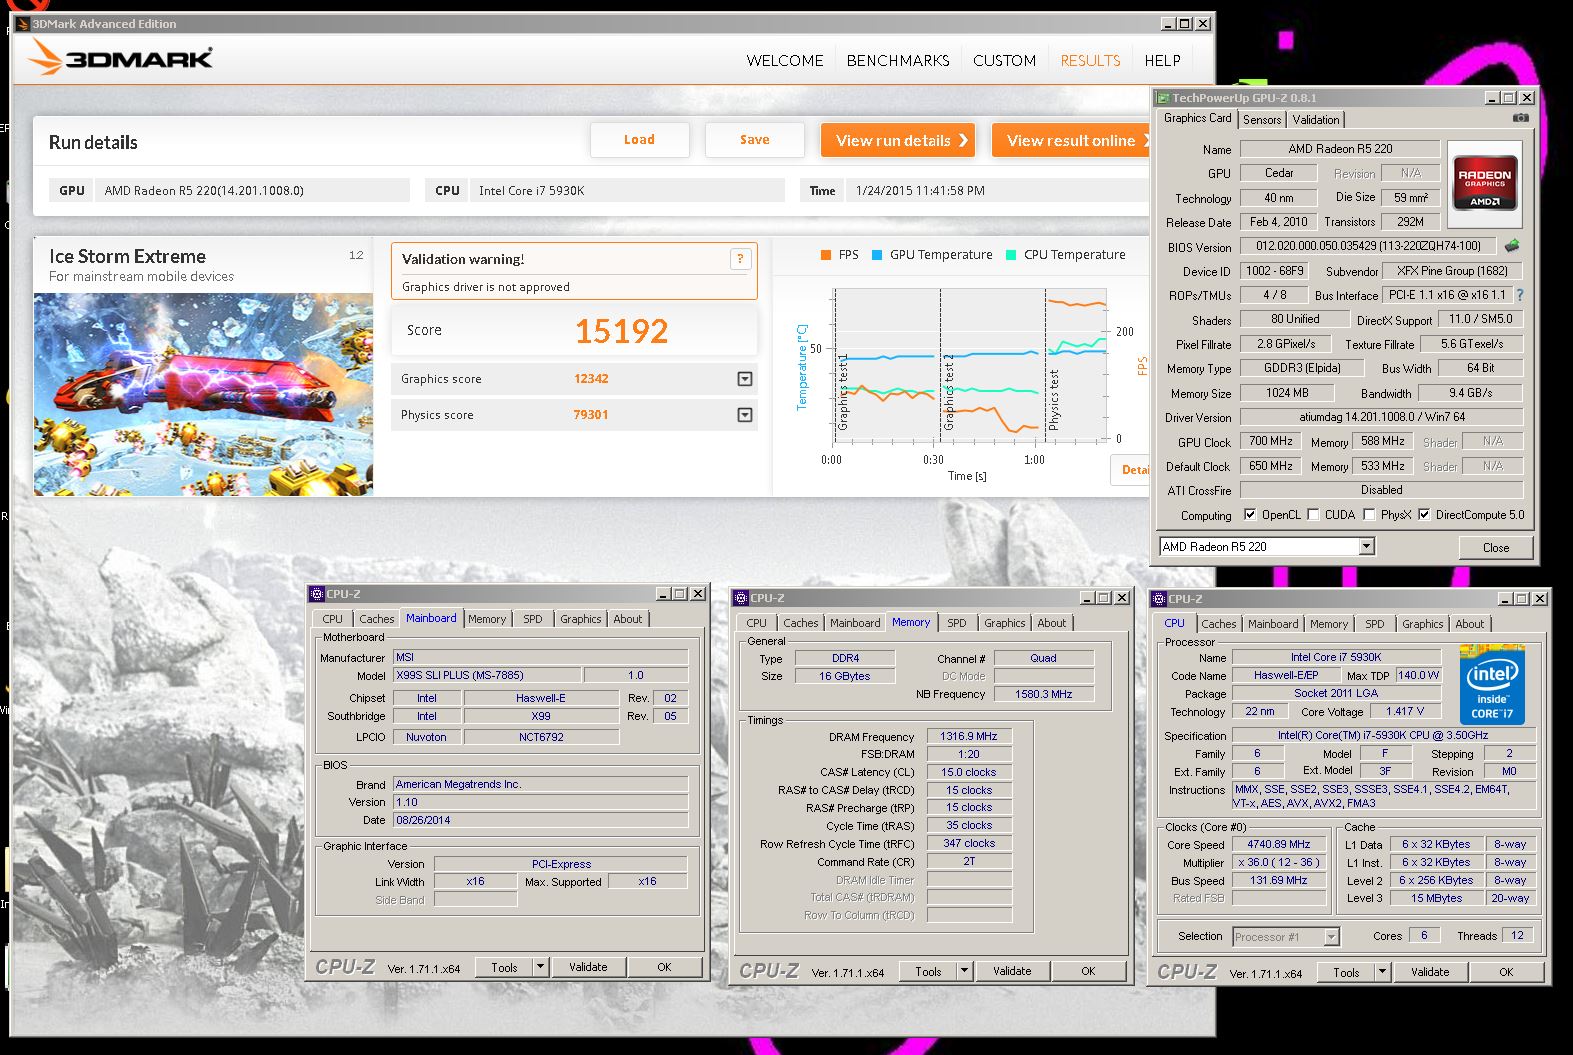Viewport: 1573px width, 1055px height.
Task: Click Tools button in CPU tab CPU-Z window
Action: 1346,972
